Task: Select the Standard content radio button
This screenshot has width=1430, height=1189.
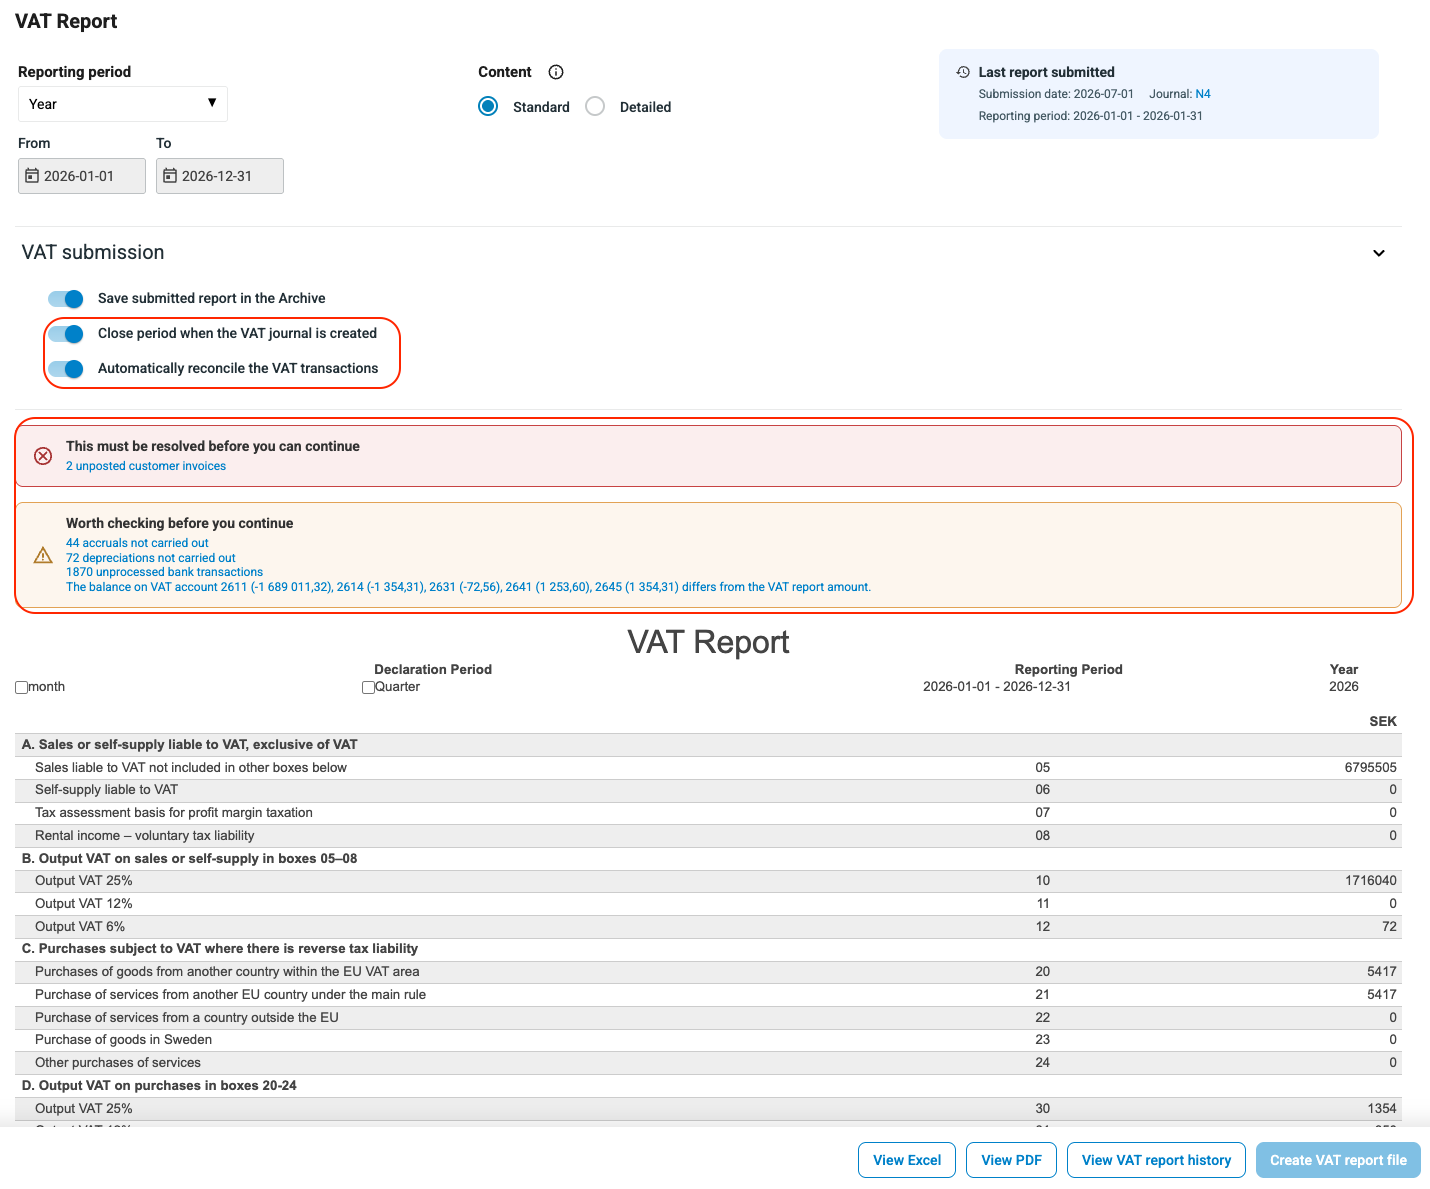Action: click(x=488, y=107)
